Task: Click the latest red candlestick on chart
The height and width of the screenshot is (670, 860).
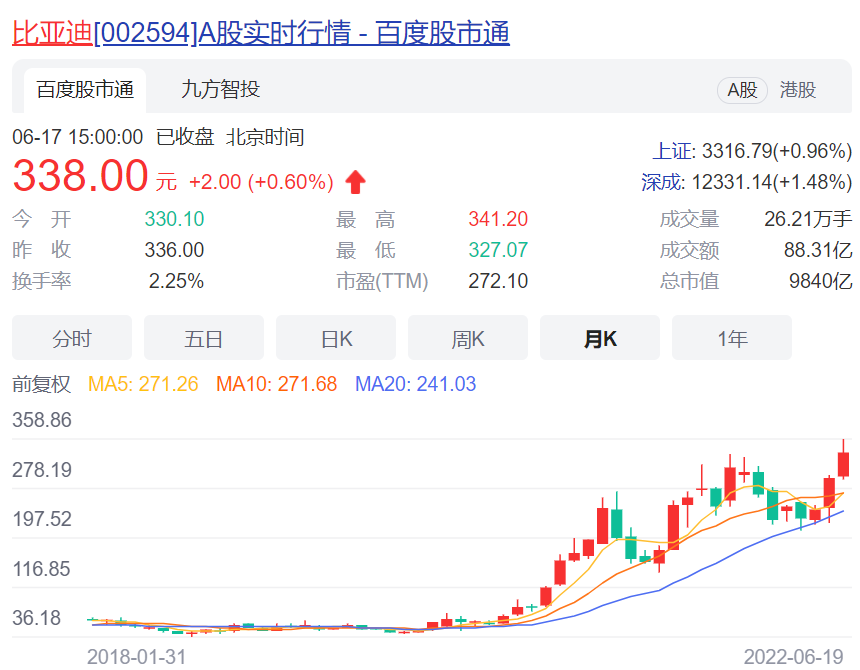Action: point(844,464)
